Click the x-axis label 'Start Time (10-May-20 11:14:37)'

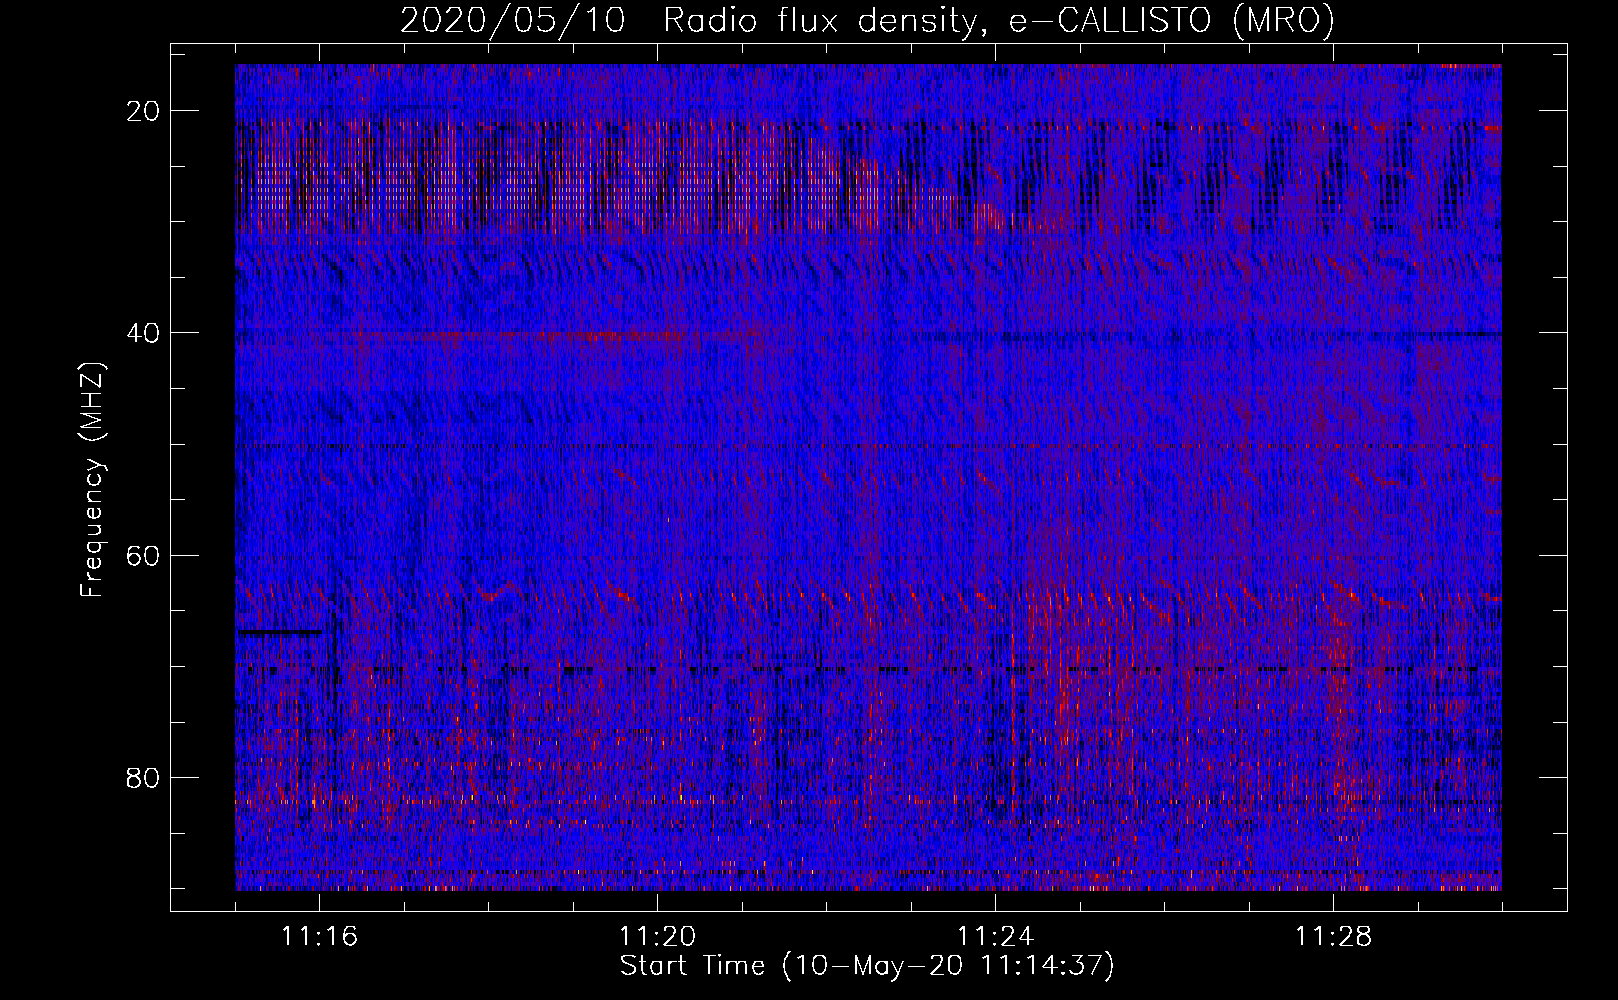[x=867, y=966]
